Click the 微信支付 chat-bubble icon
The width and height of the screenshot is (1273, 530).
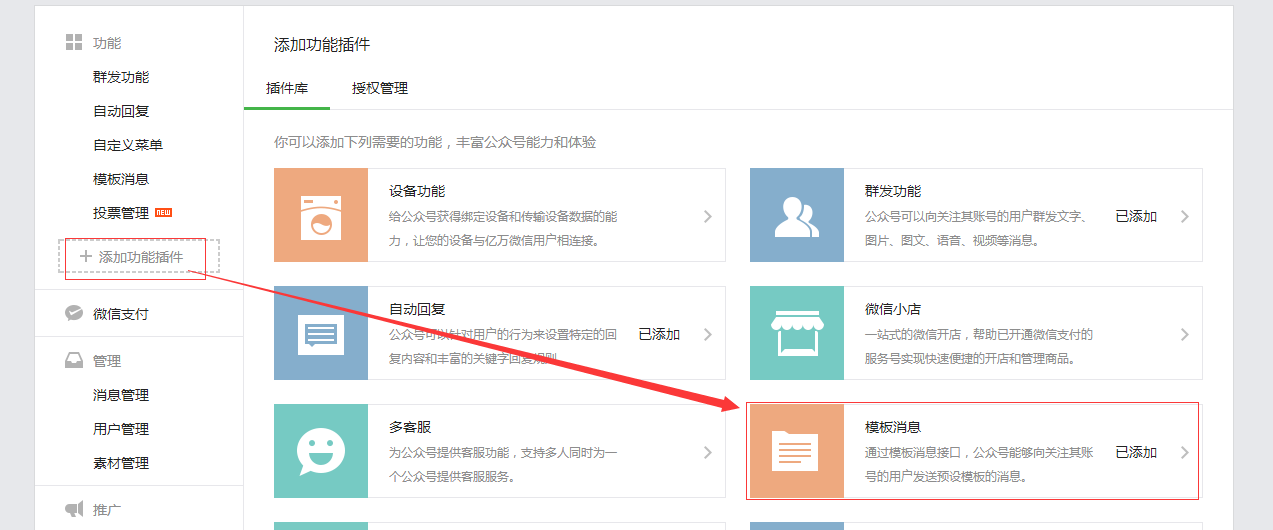74,313
